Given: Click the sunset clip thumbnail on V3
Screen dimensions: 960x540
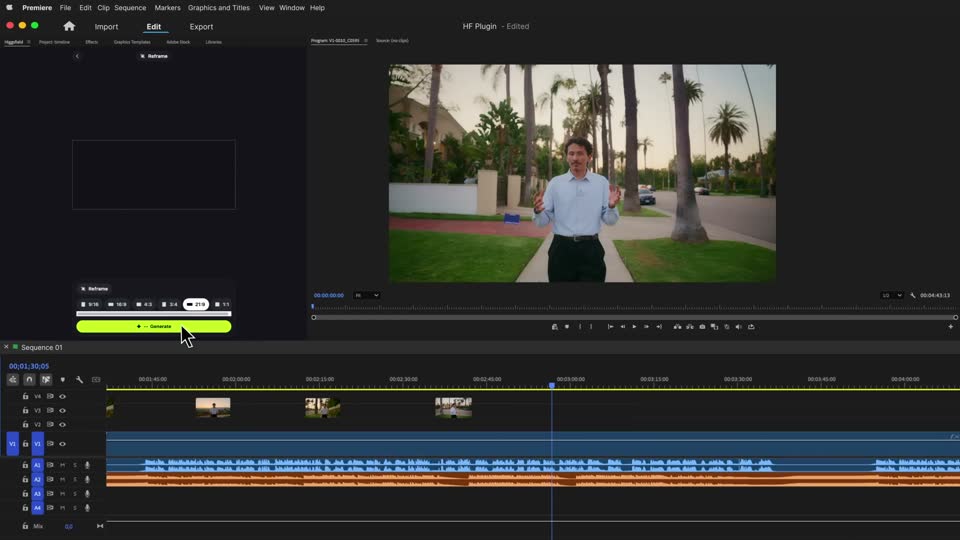Looking at the screenshot, I should tap(213, 408).
